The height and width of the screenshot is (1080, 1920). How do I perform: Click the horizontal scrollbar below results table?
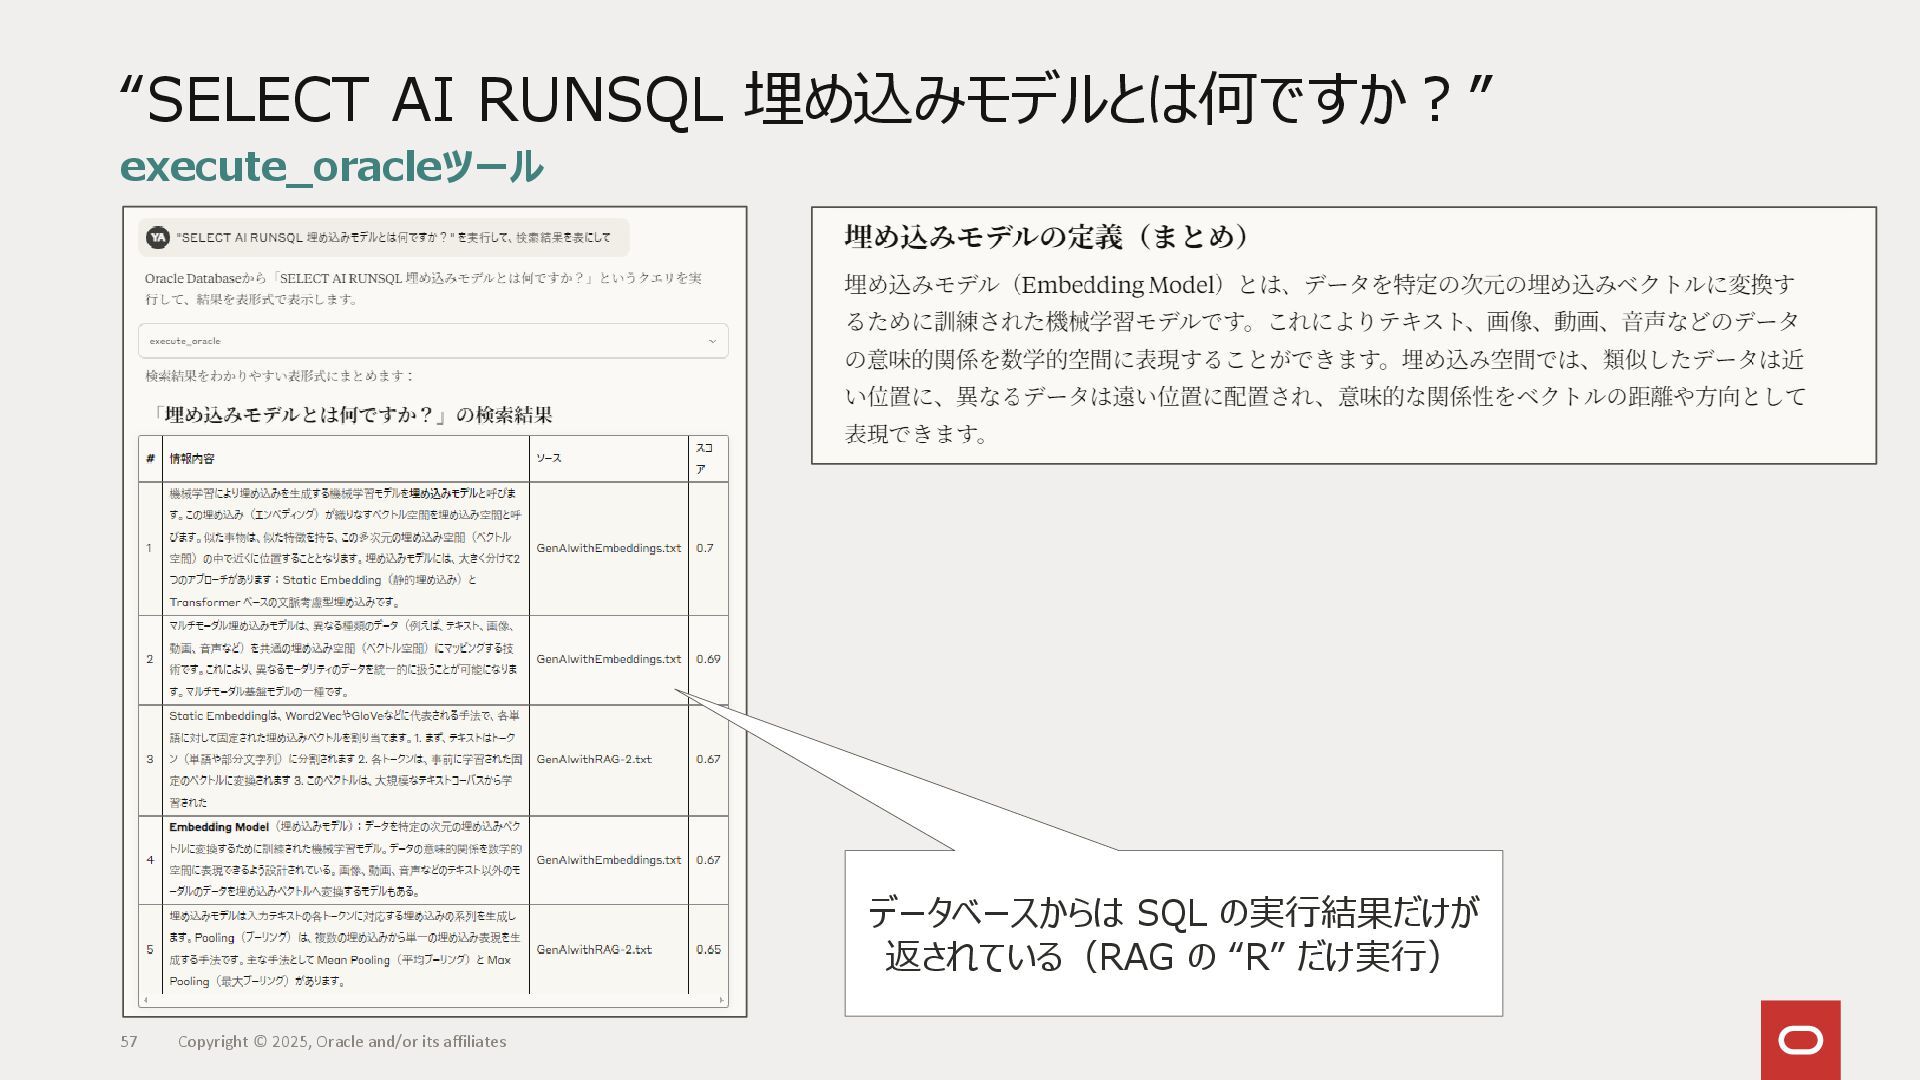tap(433, 1000)
